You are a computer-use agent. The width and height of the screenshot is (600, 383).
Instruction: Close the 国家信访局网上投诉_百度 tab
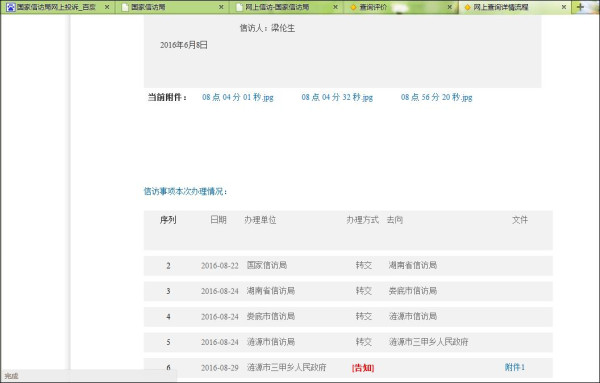pyautogui.click(x=107, y=7)
